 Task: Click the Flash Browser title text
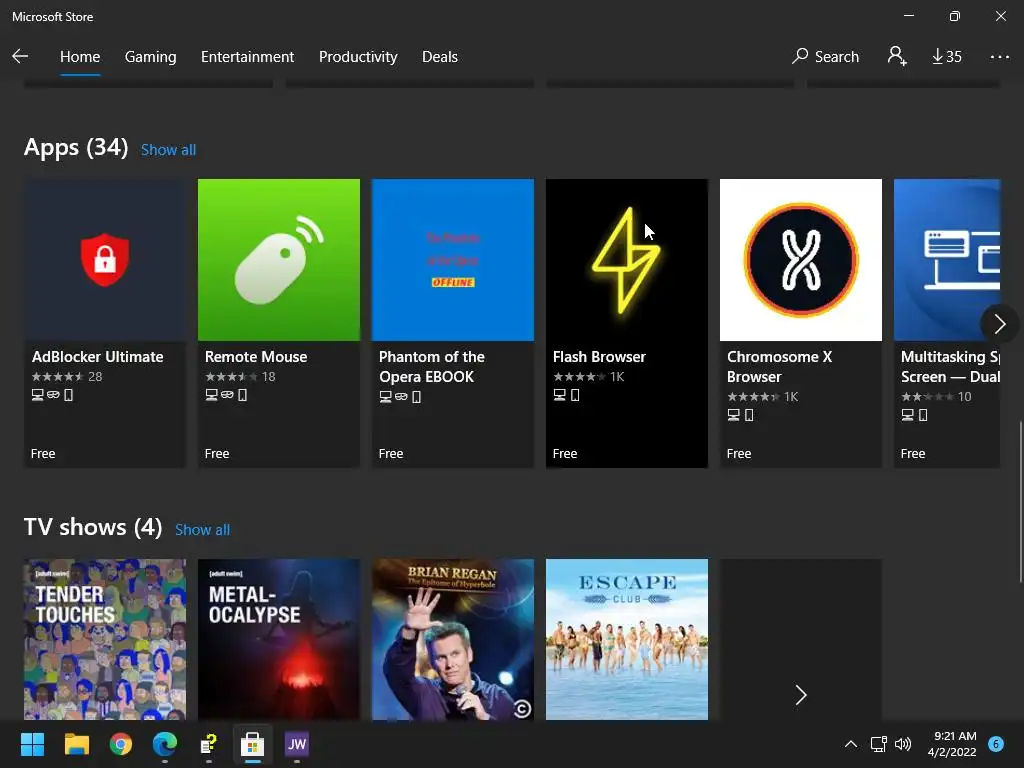(x=599, y=357)
